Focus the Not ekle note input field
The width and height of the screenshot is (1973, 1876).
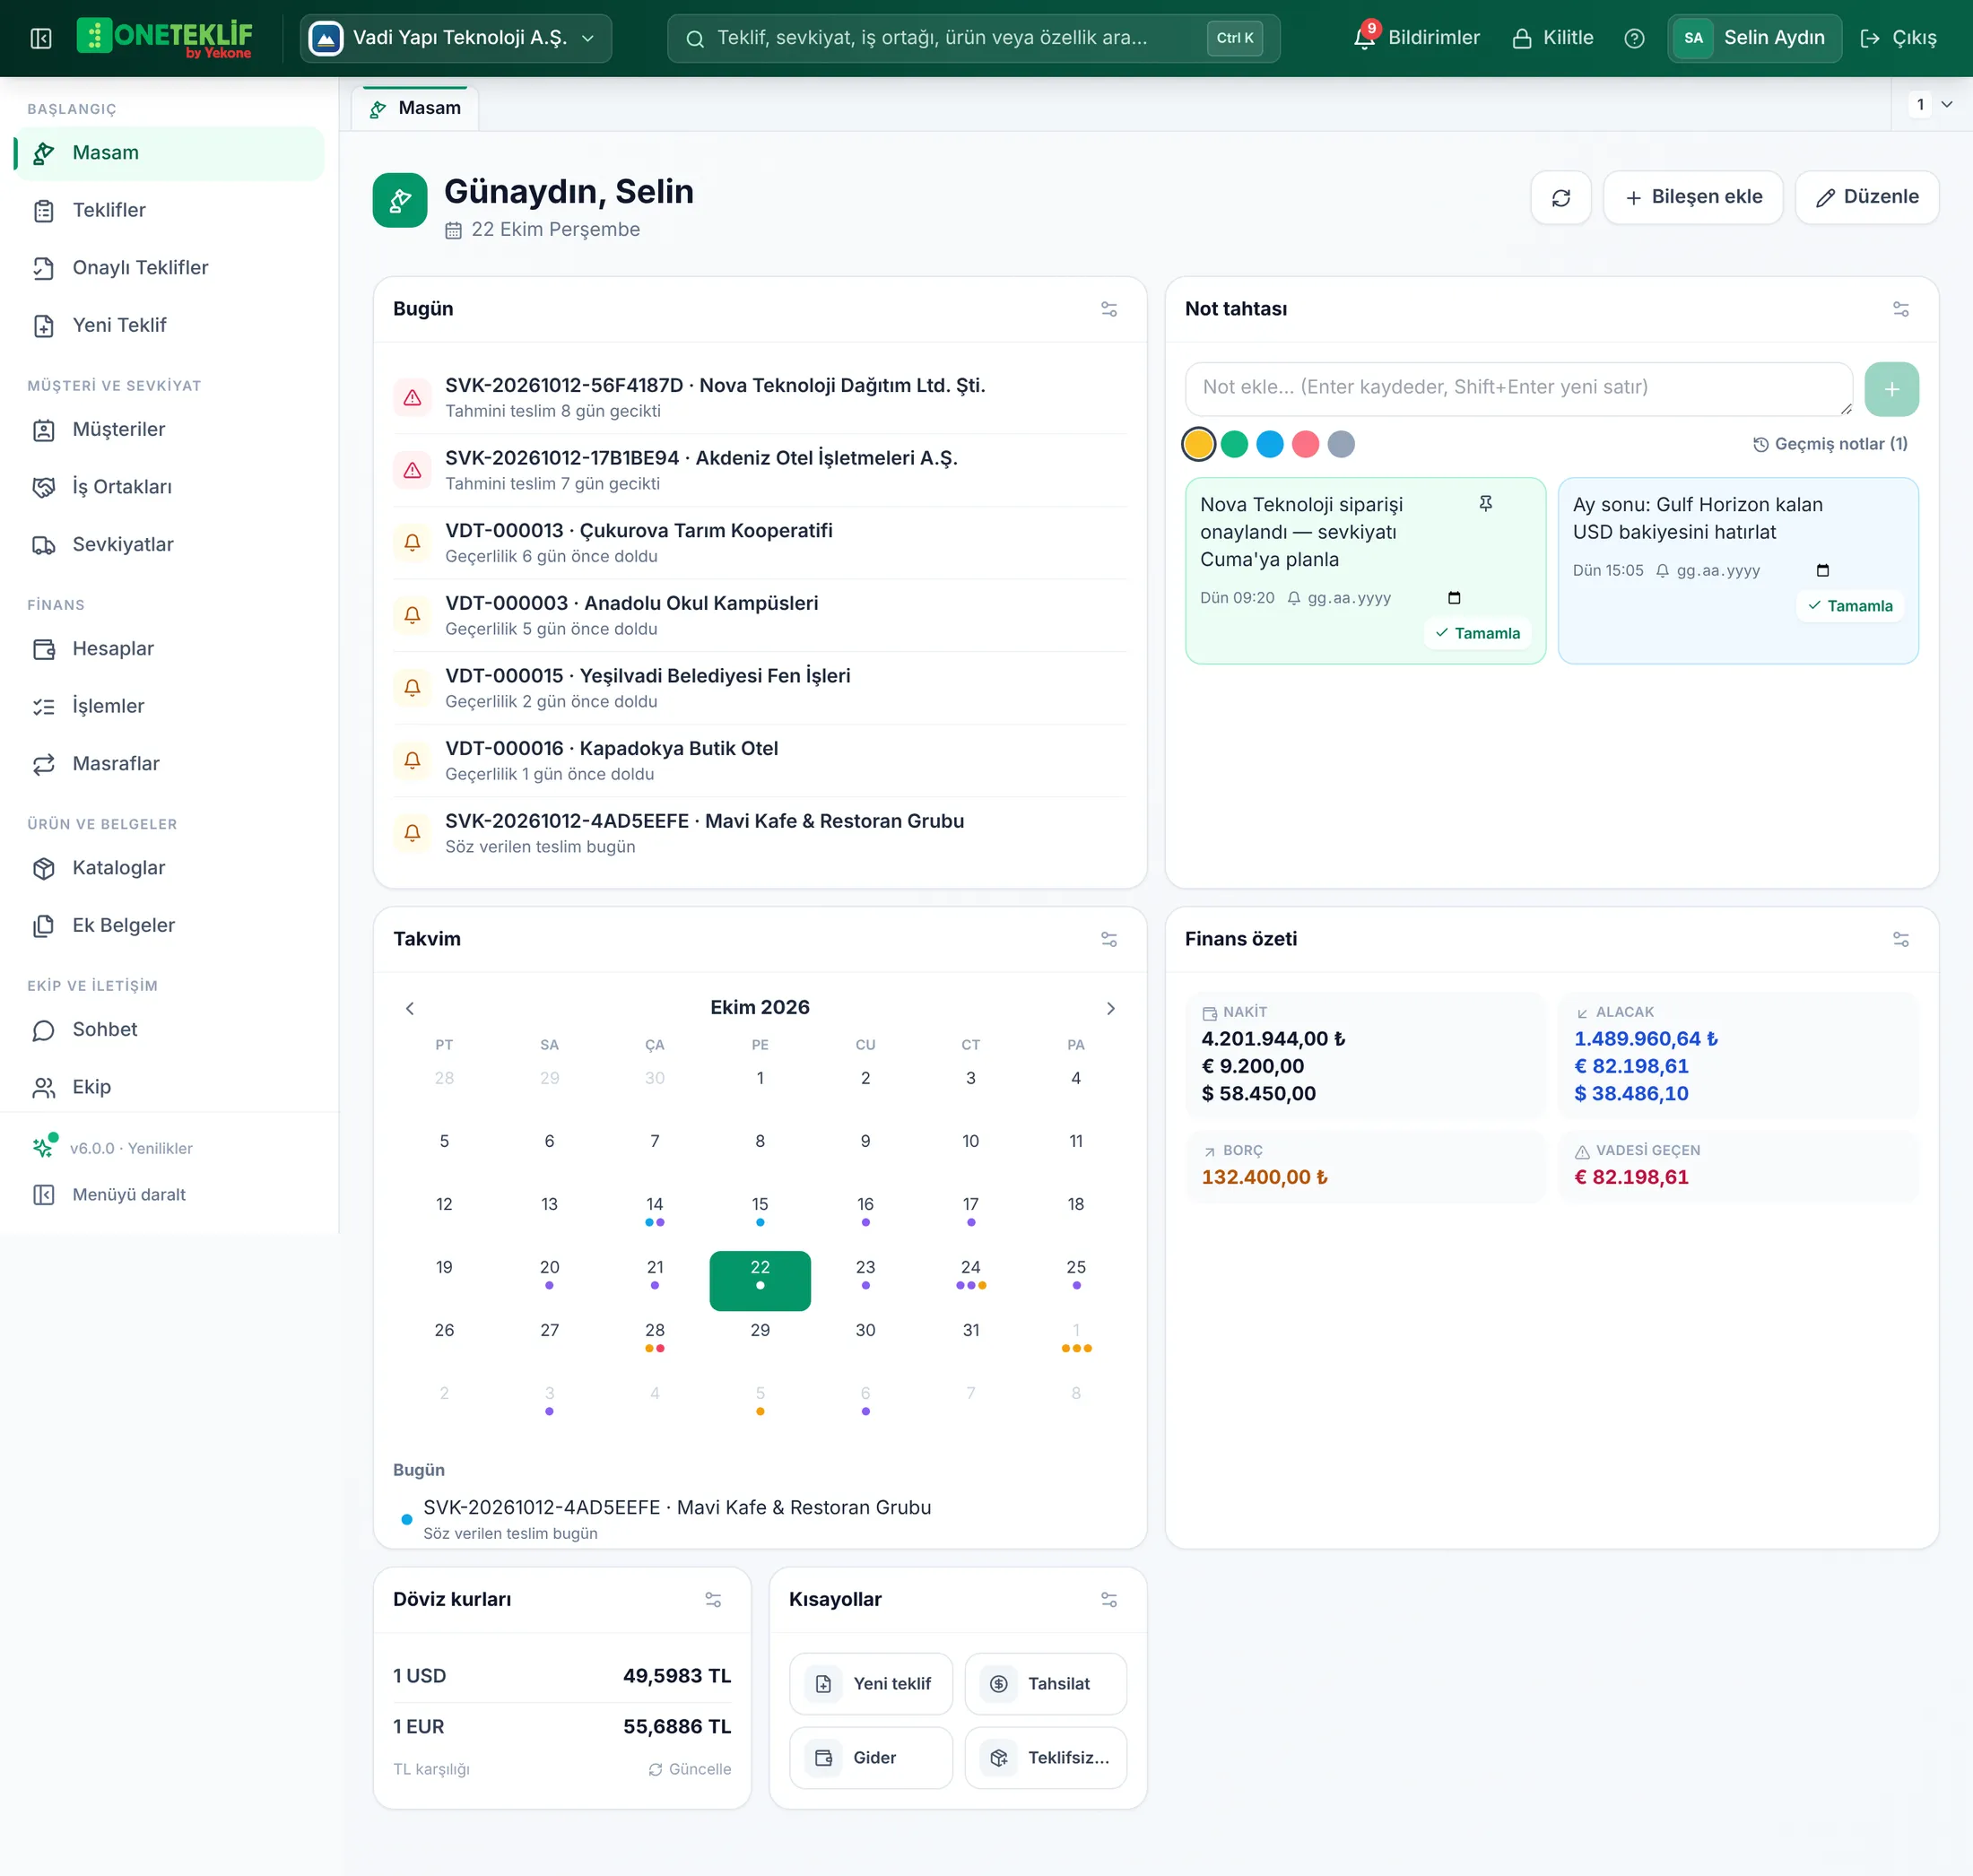1519,389
